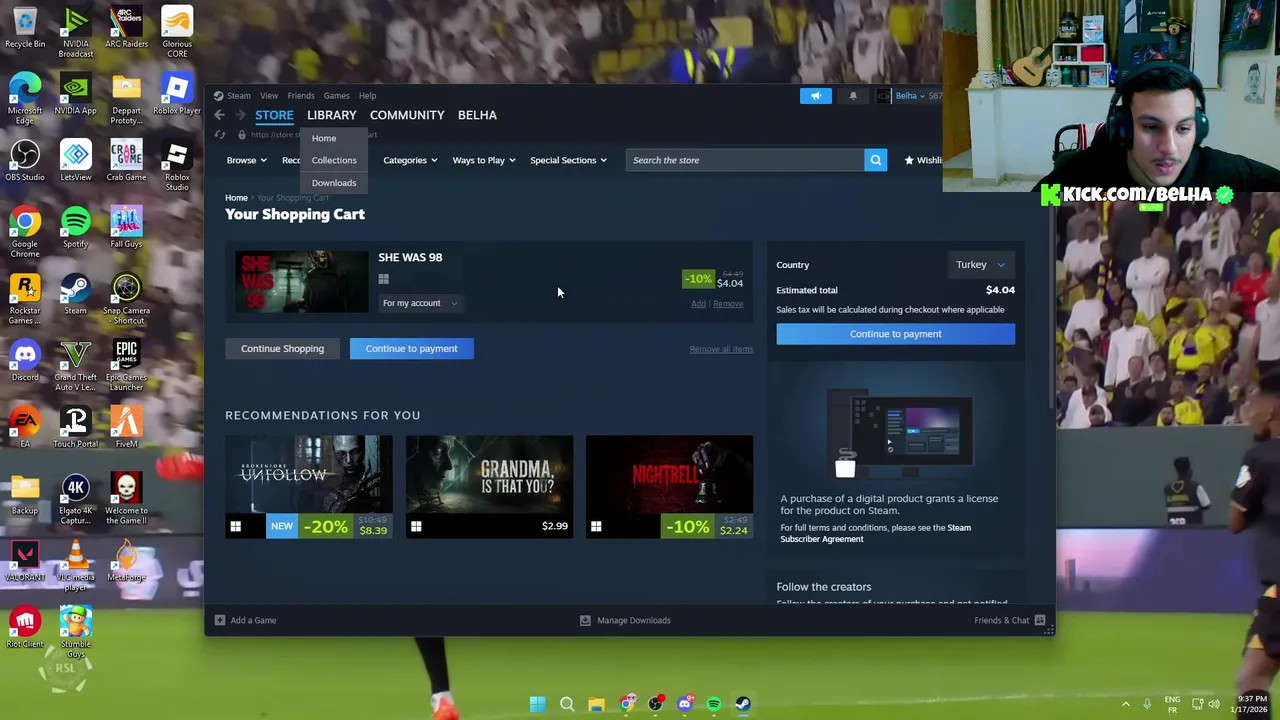The image size is (1280, 720).
Task: Open Windows Start button
Action: tap(537, 704)
